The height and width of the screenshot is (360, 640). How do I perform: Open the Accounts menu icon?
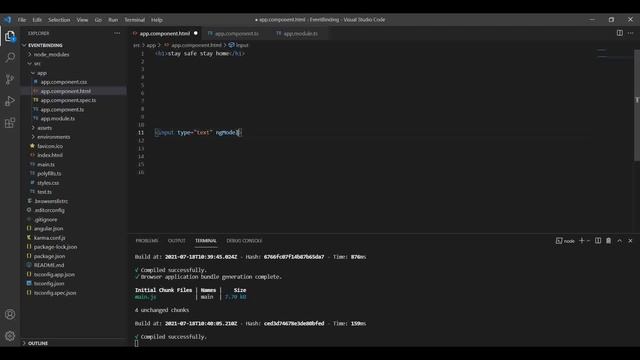(x=10, y=314)
